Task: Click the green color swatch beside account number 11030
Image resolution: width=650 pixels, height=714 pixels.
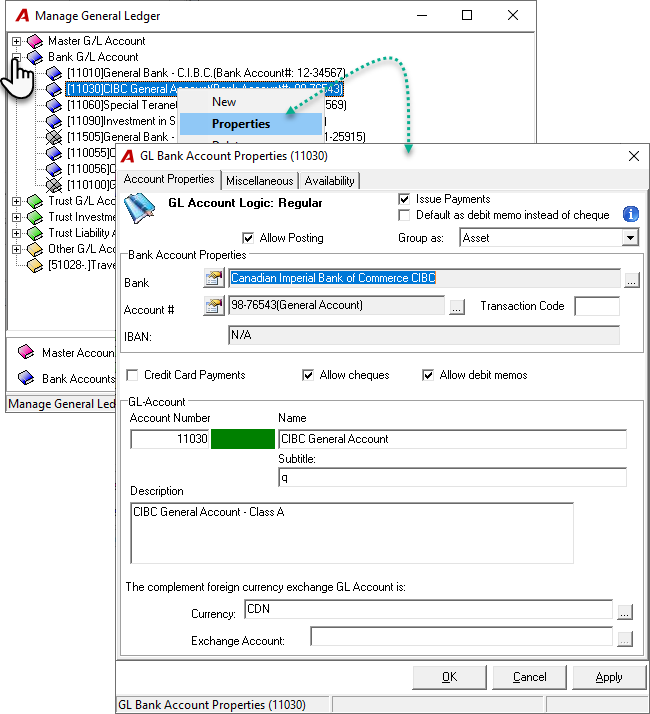Action: click(243, 439)
